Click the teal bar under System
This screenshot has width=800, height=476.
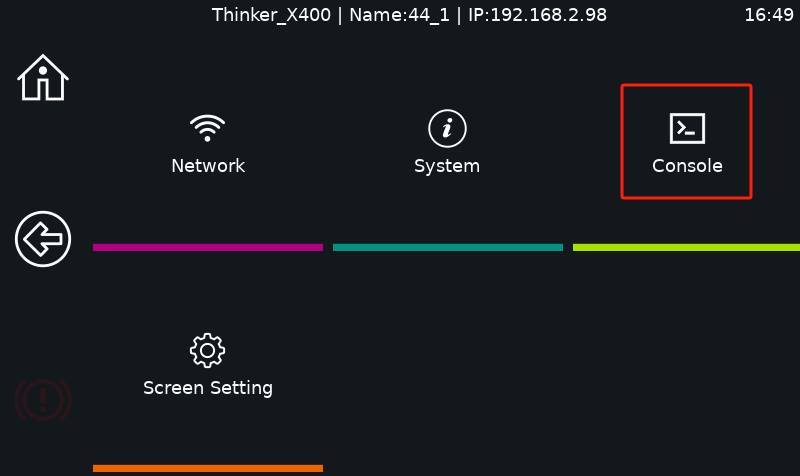click(x=448, y=247)
